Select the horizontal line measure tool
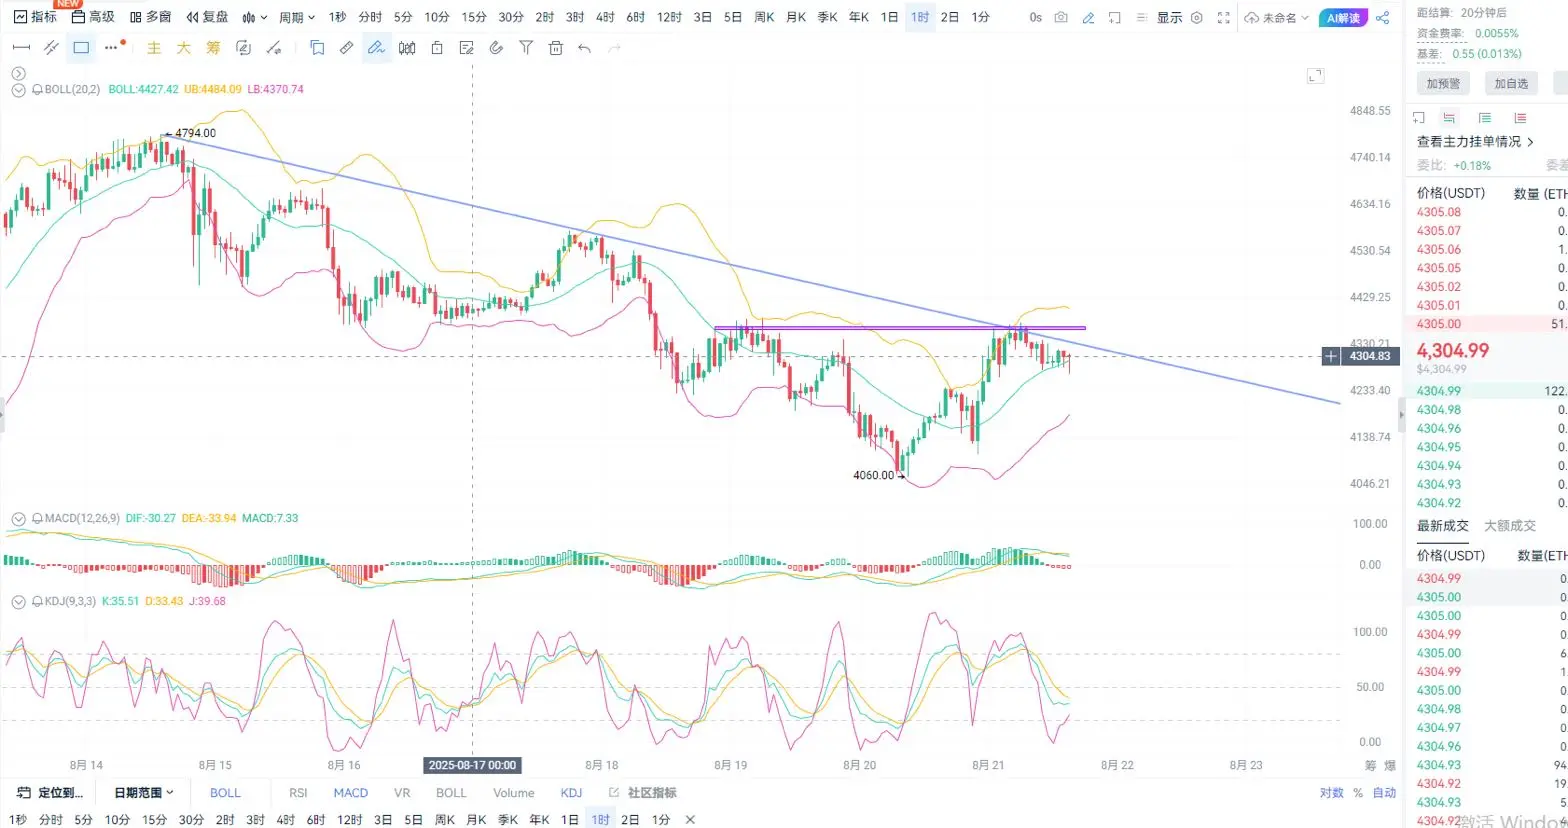The height and width of the screenshot is (828, 1568). click(21, 47)
